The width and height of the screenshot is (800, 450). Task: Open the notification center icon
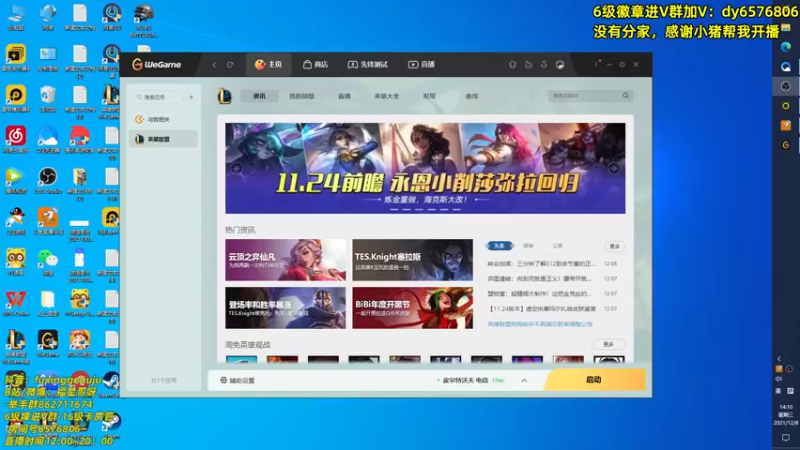click(786, 438)
